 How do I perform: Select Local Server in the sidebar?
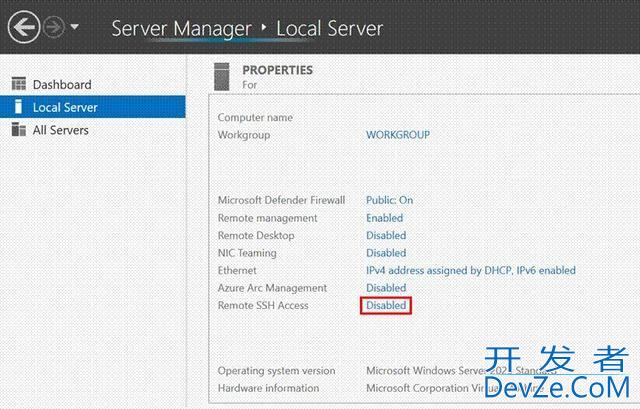(93, 107)
